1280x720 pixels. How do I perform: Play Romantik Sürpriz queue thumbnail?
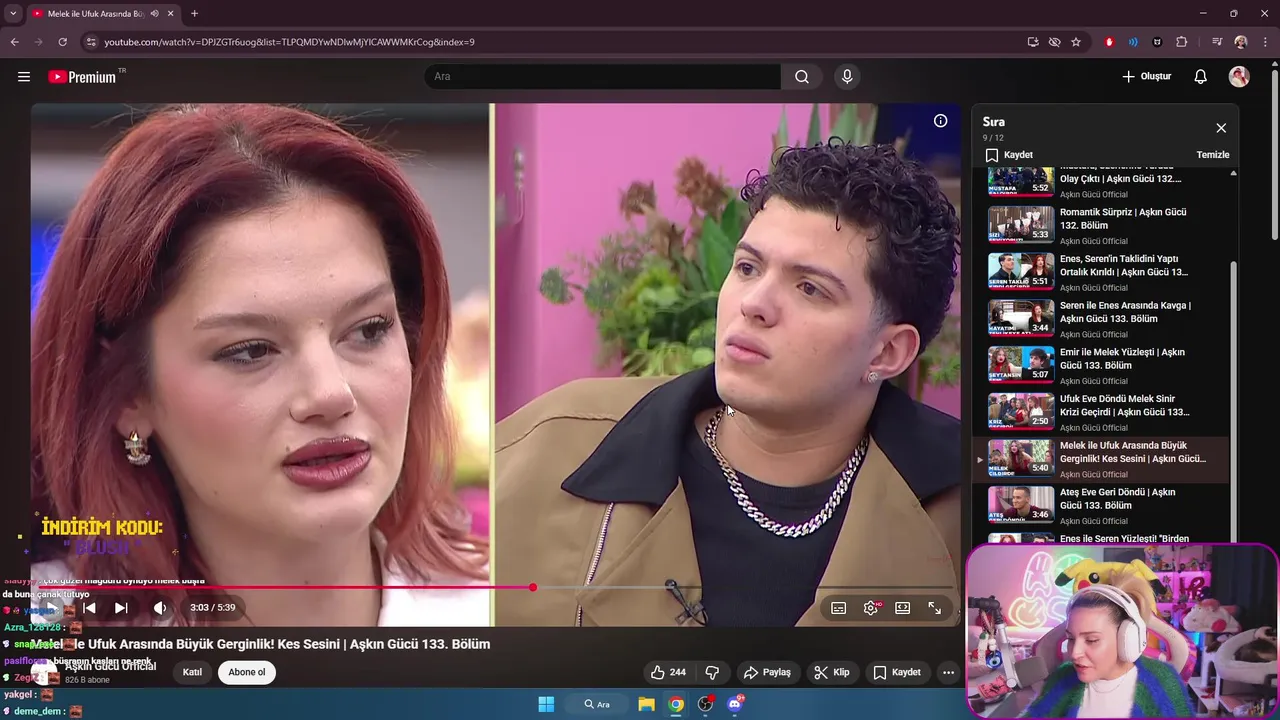[1021, 224]
